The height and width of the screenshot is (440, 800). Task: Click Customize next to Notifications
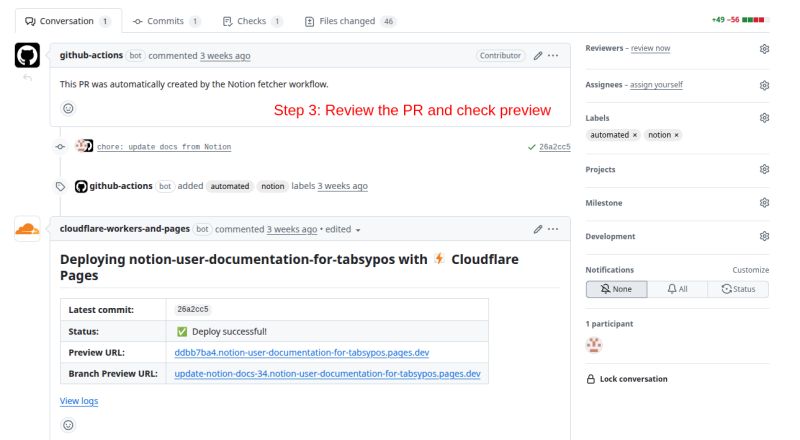pyautogui.click(x=751, y=270)
